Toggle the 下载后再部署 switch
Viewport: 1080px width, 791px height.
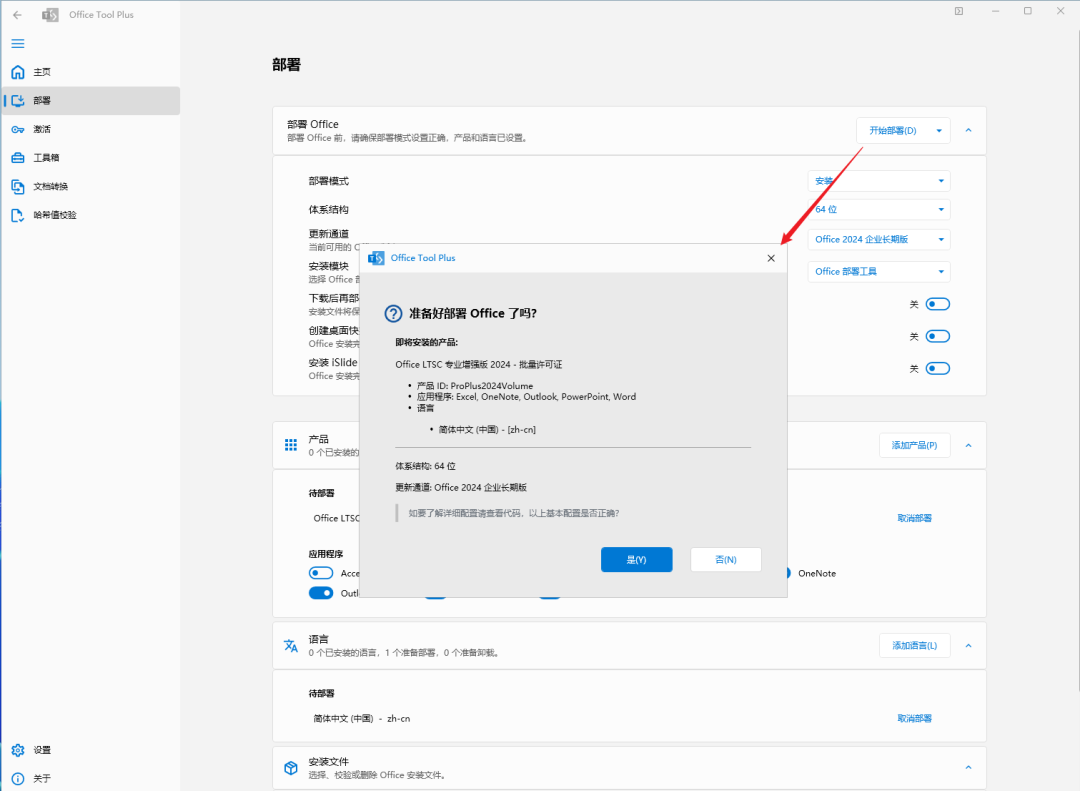coord(937,304)
